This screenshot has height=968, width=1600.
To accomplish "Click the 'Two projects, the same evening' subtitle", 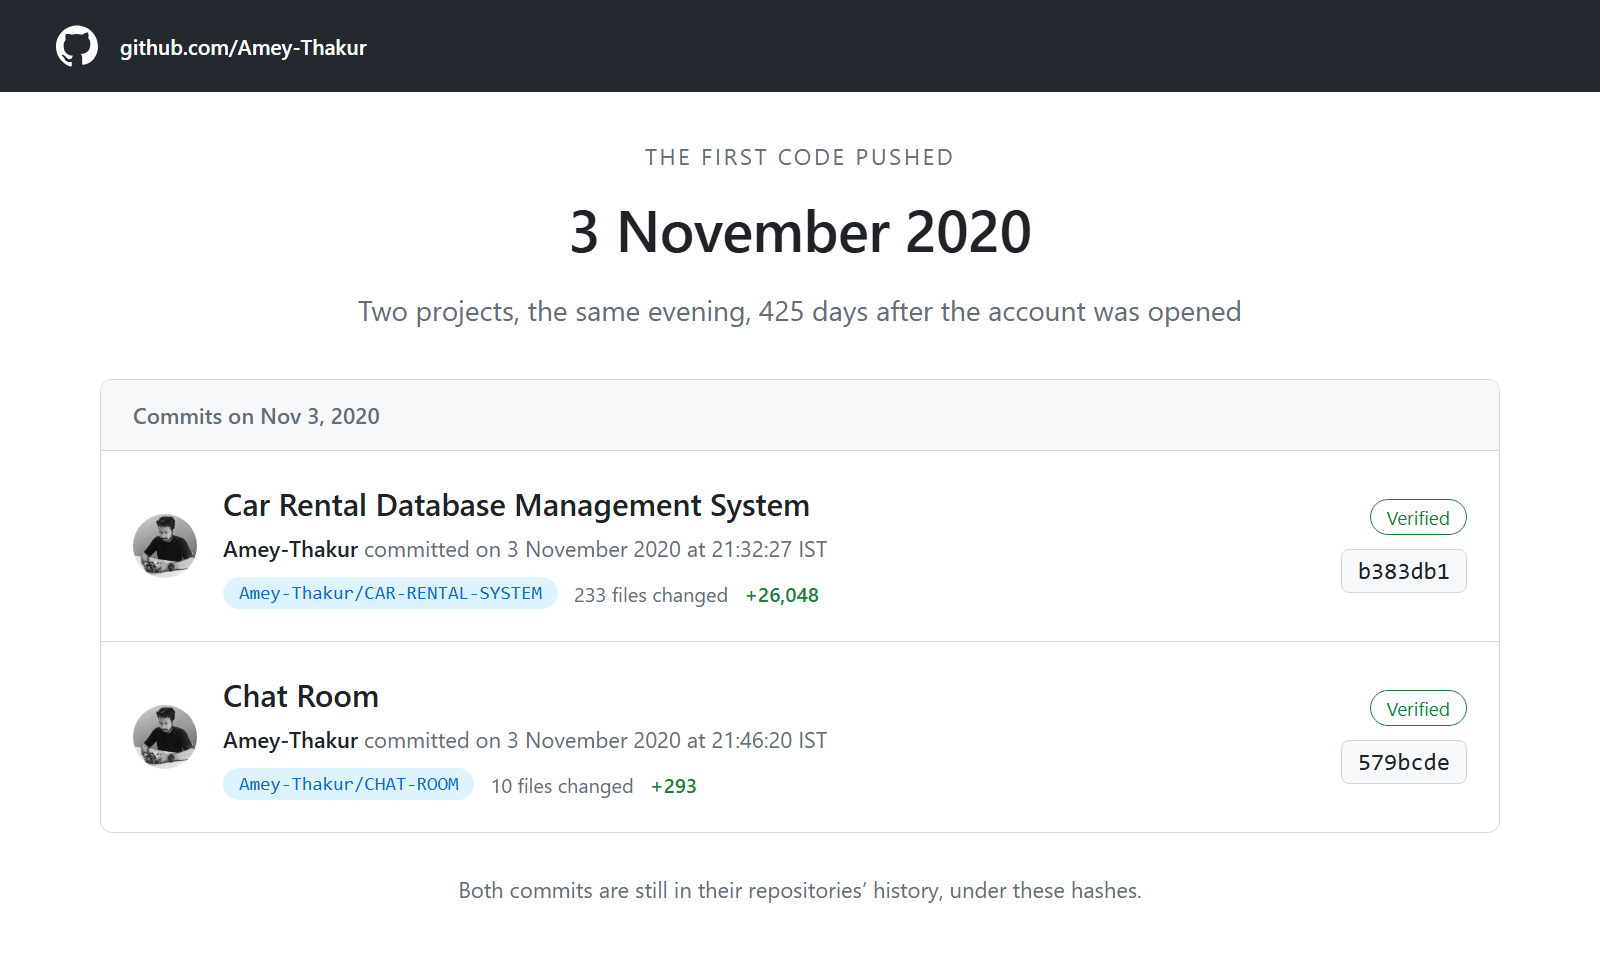I will [800, 312].
